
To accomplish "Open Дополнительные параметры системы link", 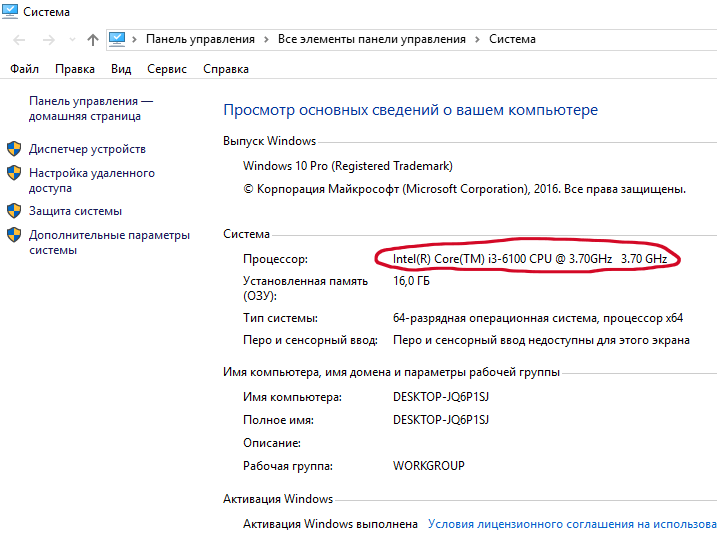I will coord(109,242).
